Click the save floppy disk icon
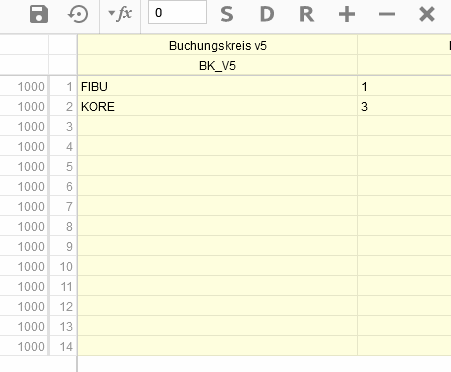 click(x=39, y=14)
